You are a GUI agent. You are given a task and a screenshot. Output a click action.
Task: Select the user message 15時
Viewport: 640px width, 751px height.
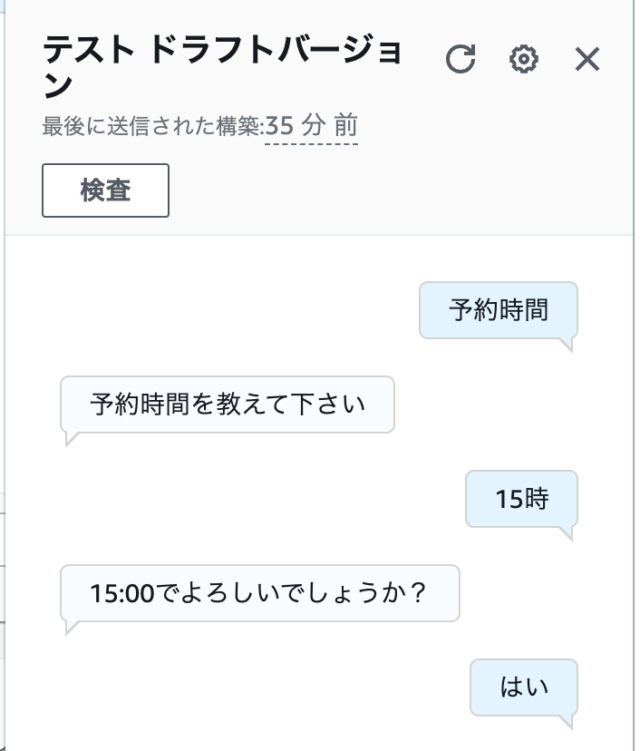coord(522,499)
